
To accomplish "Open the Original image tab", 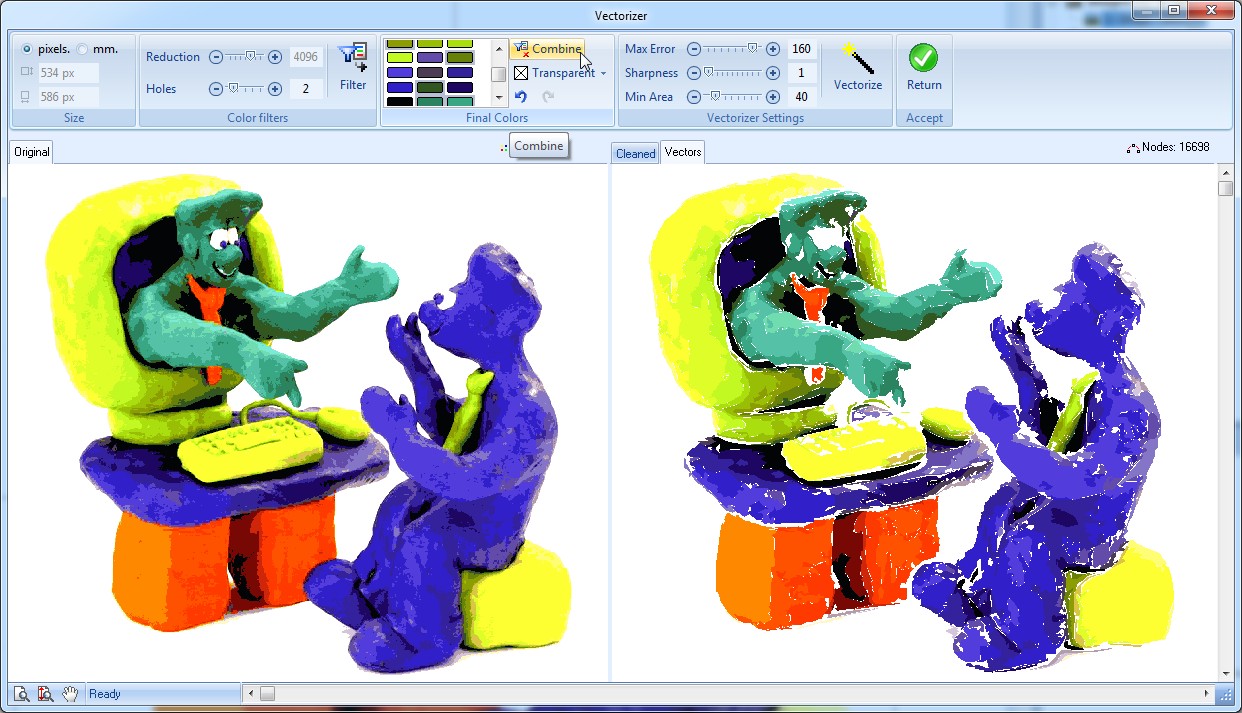I will (31, 153).
